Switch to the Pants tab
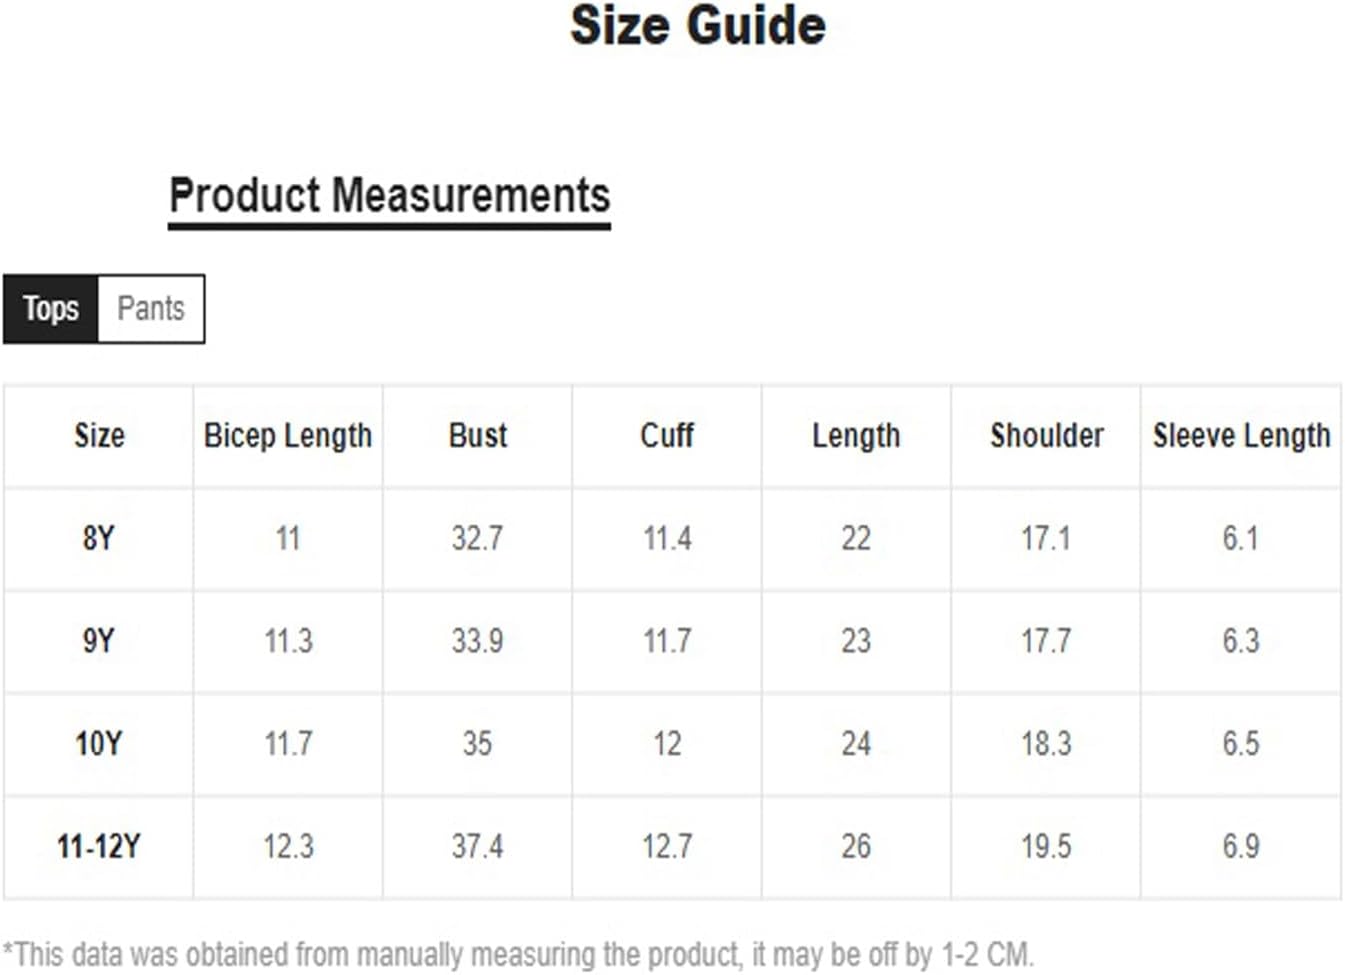1345x975 pixels. (x=151, y=309)
